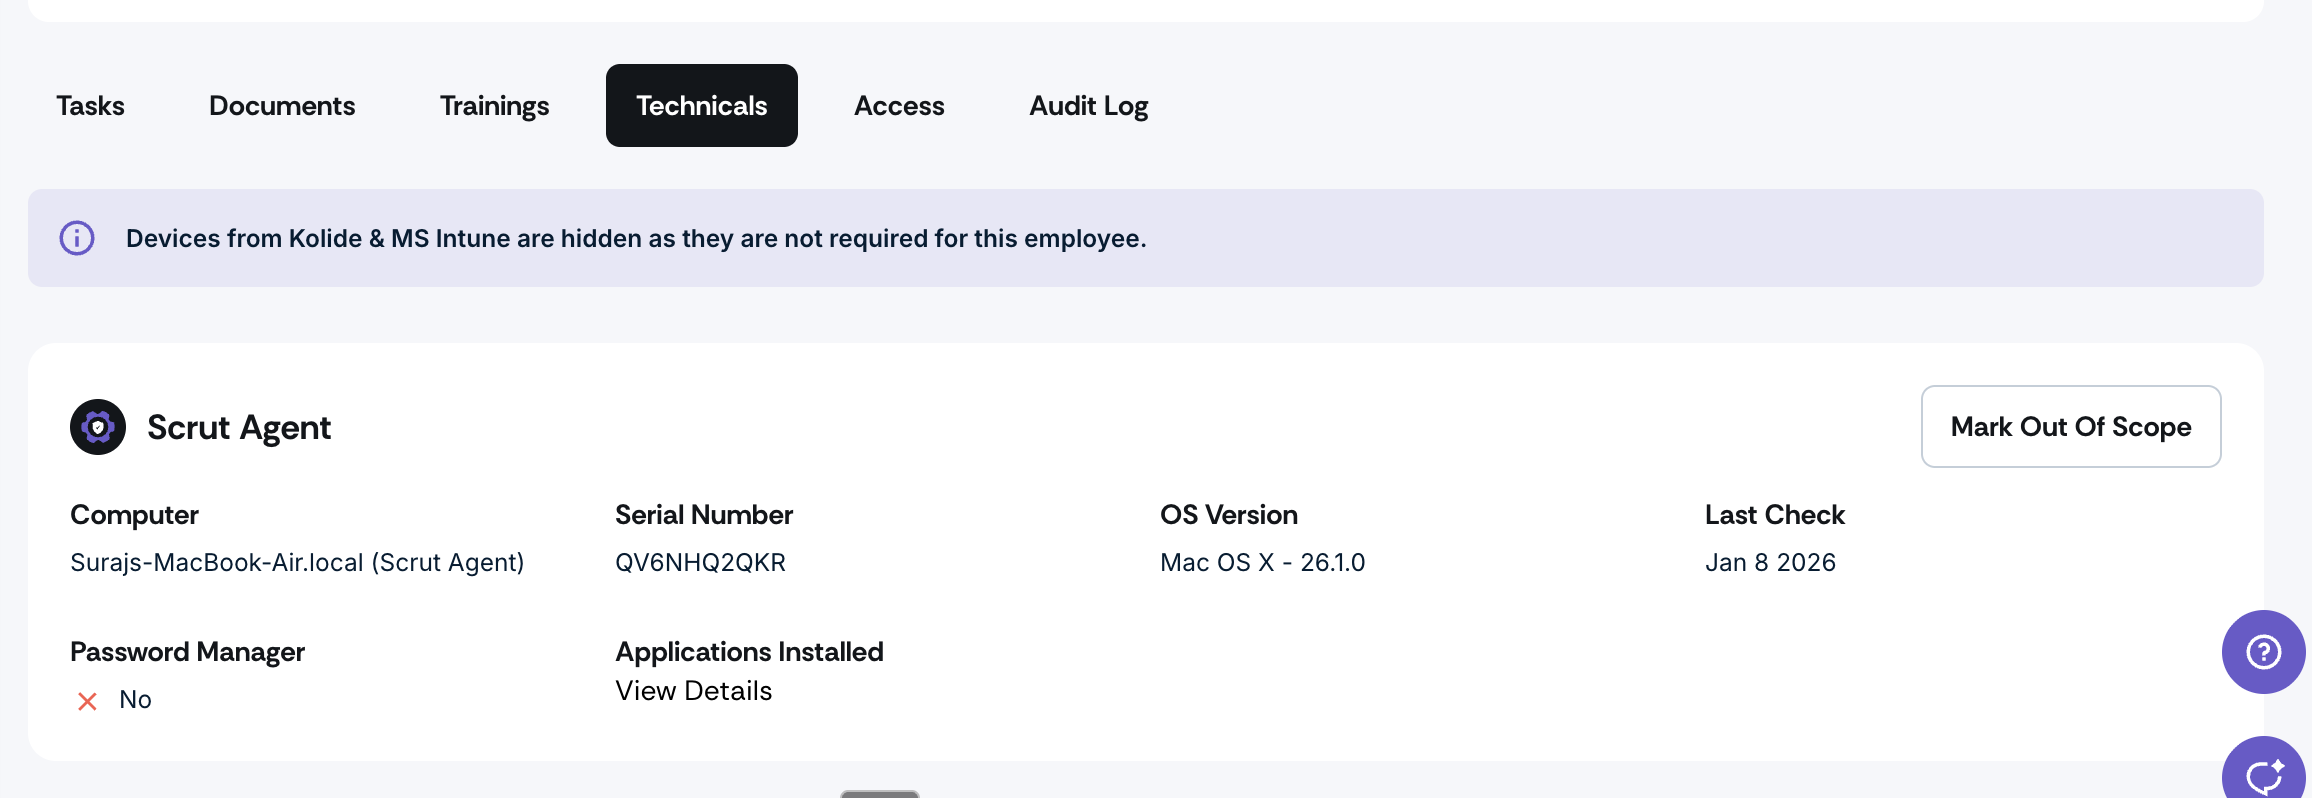Click the info icon in the banner
This screenshot has width=2312, height=798.
tap(77, 238)
